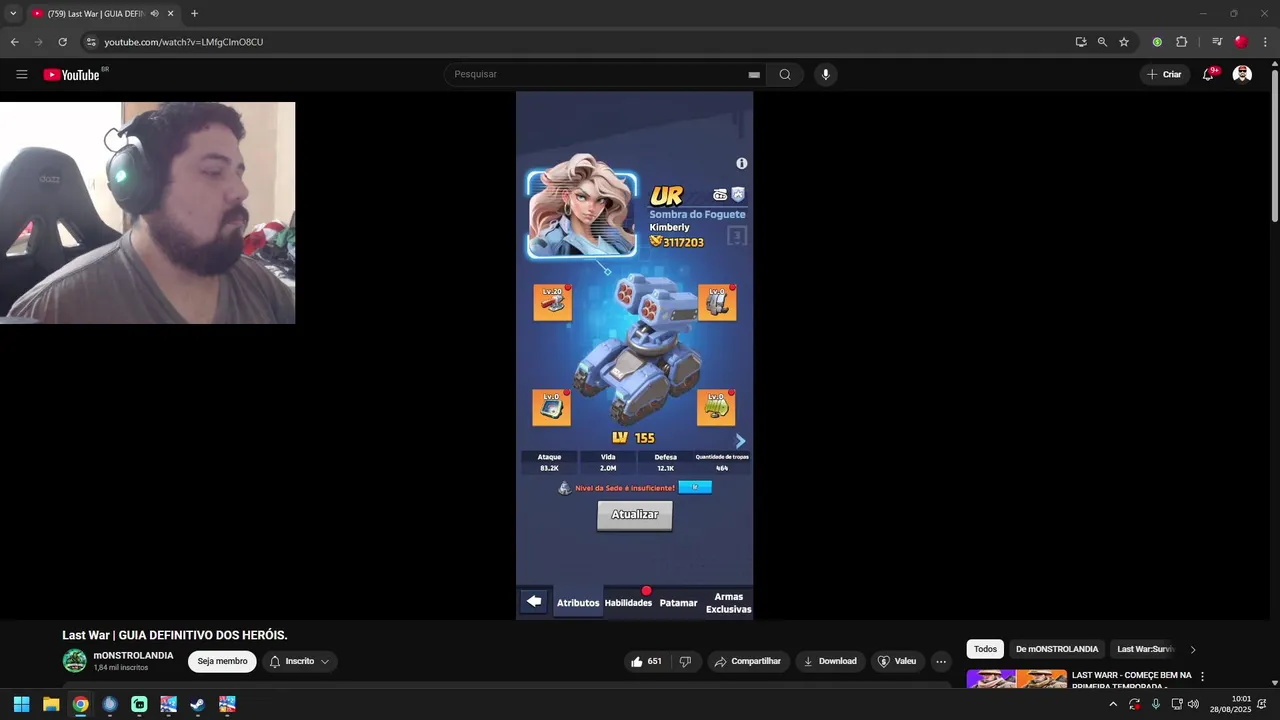Click the Seja membro button
Screen dimensions: 1280x720
tap(222, 661)
